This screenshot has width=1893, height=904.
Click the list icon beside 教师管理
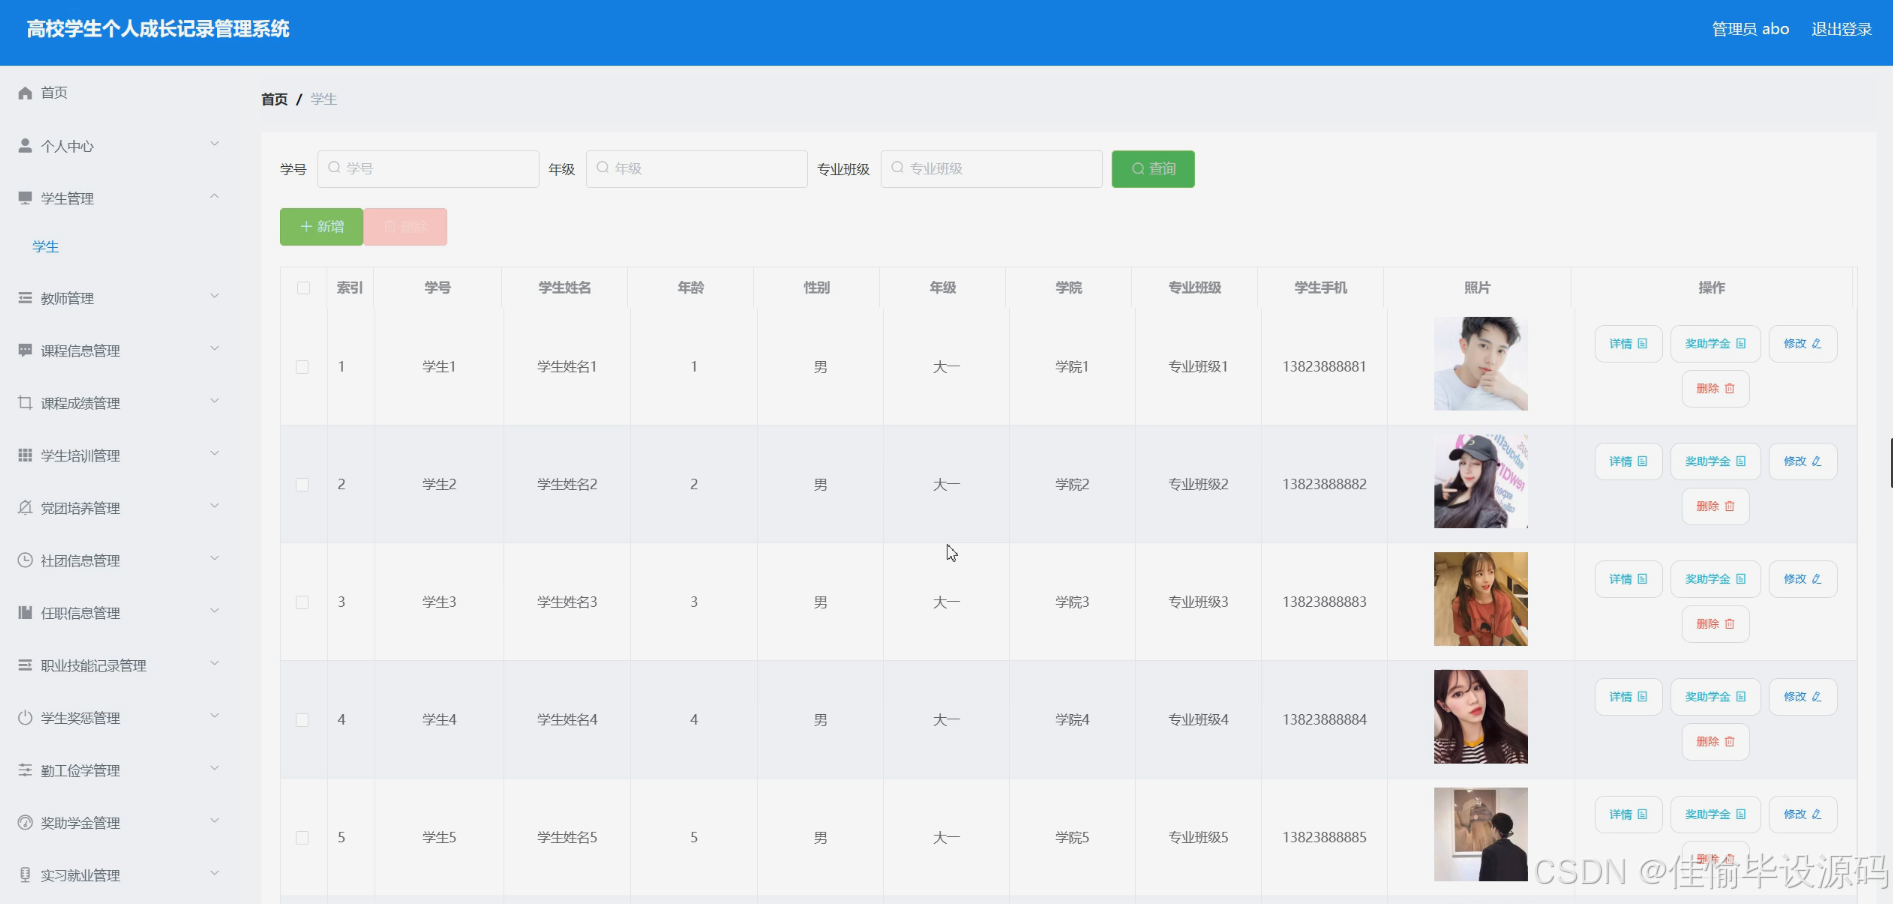click(25, 298)
